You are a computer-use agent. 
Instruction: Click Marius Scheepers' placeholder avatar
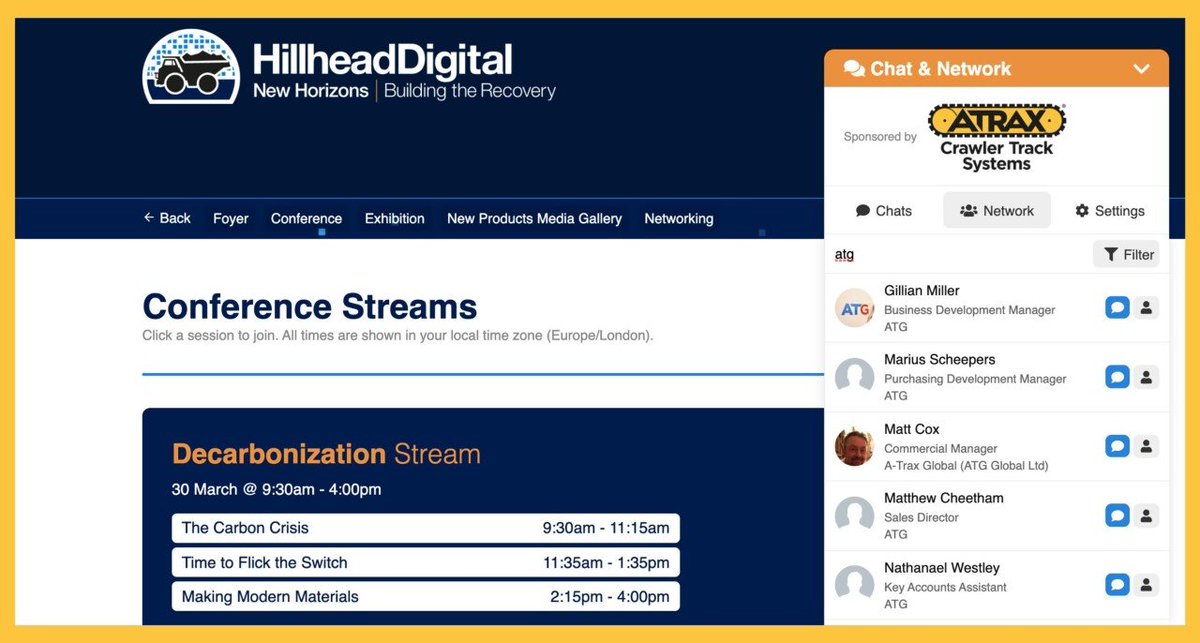[855, 377]
